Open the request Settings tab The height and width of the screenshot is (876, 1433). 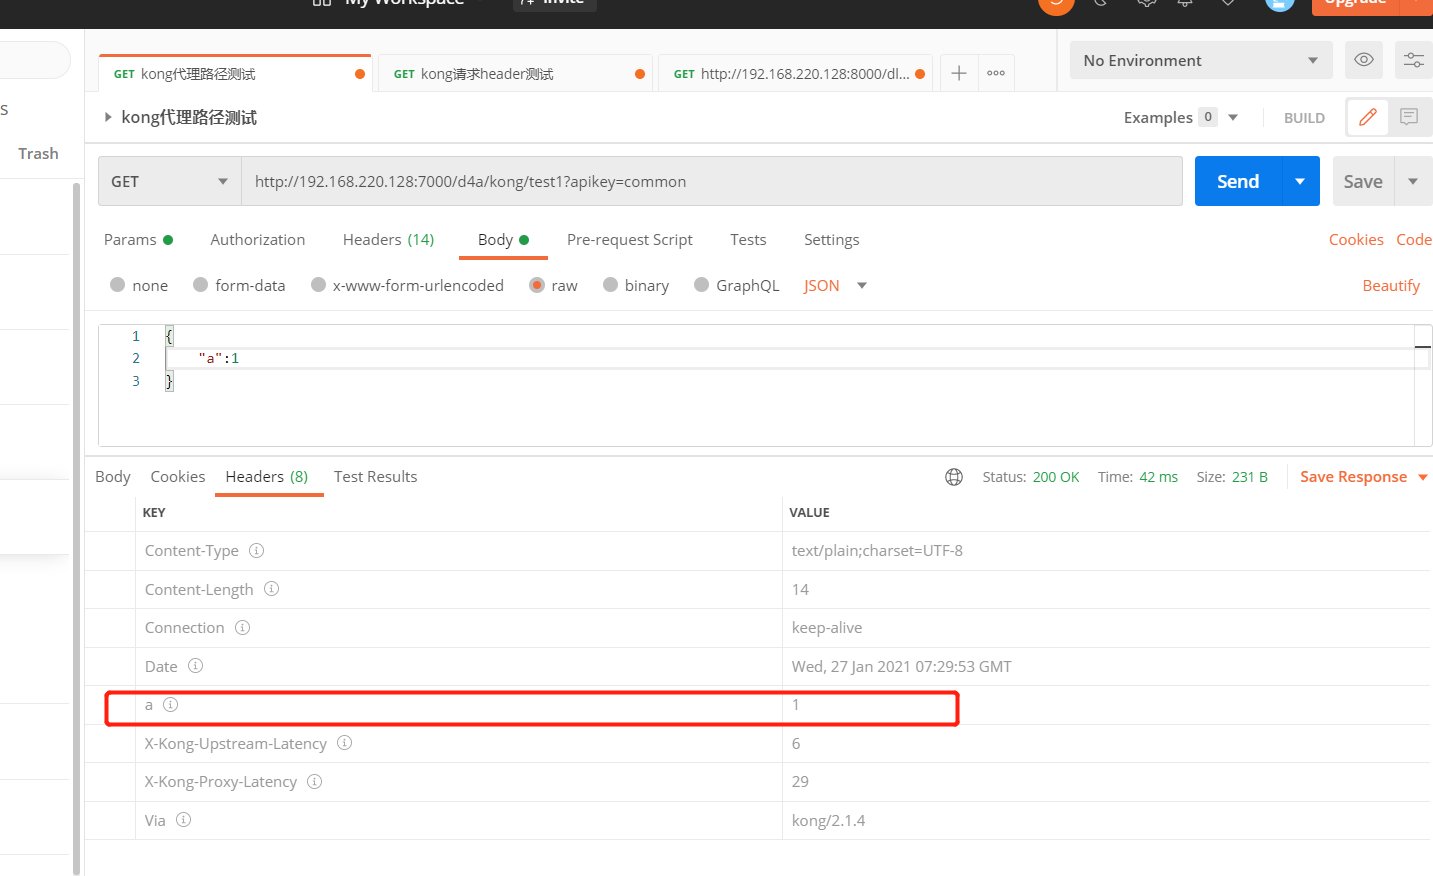(x=831, y=239)
